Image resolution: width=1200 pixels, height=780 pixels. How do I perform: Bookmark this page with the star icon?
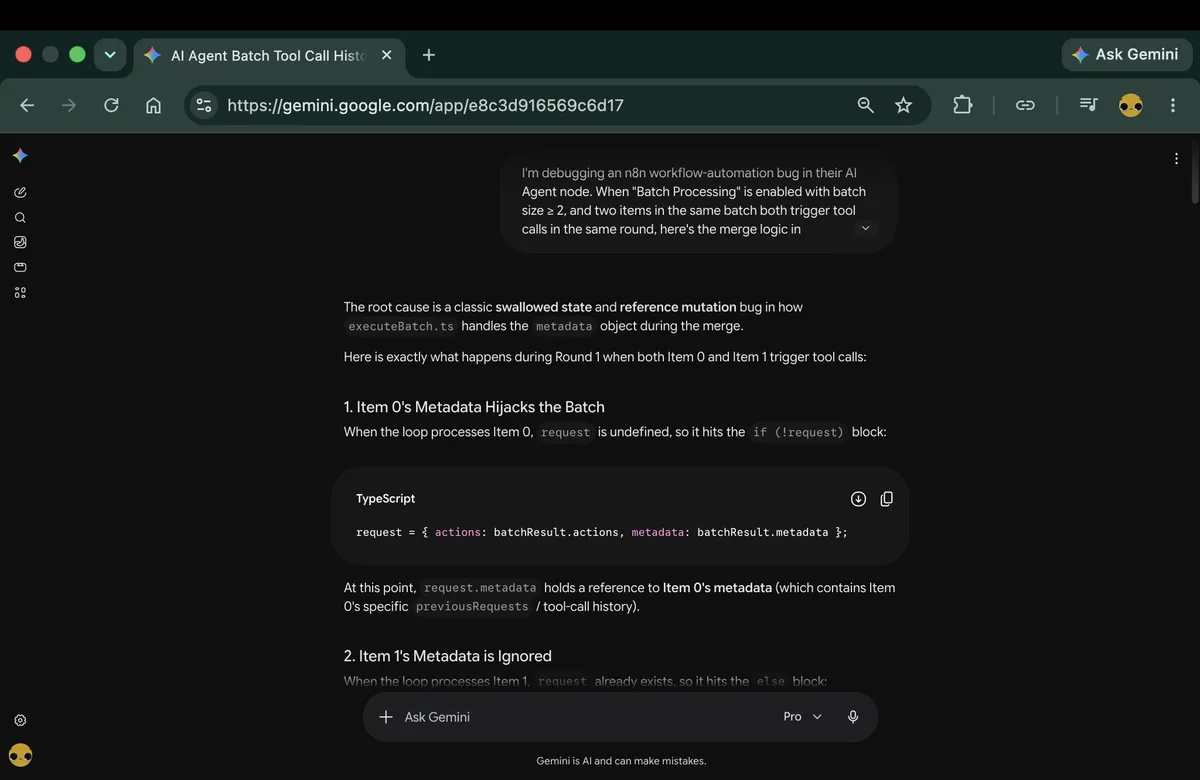coord(903,105)
